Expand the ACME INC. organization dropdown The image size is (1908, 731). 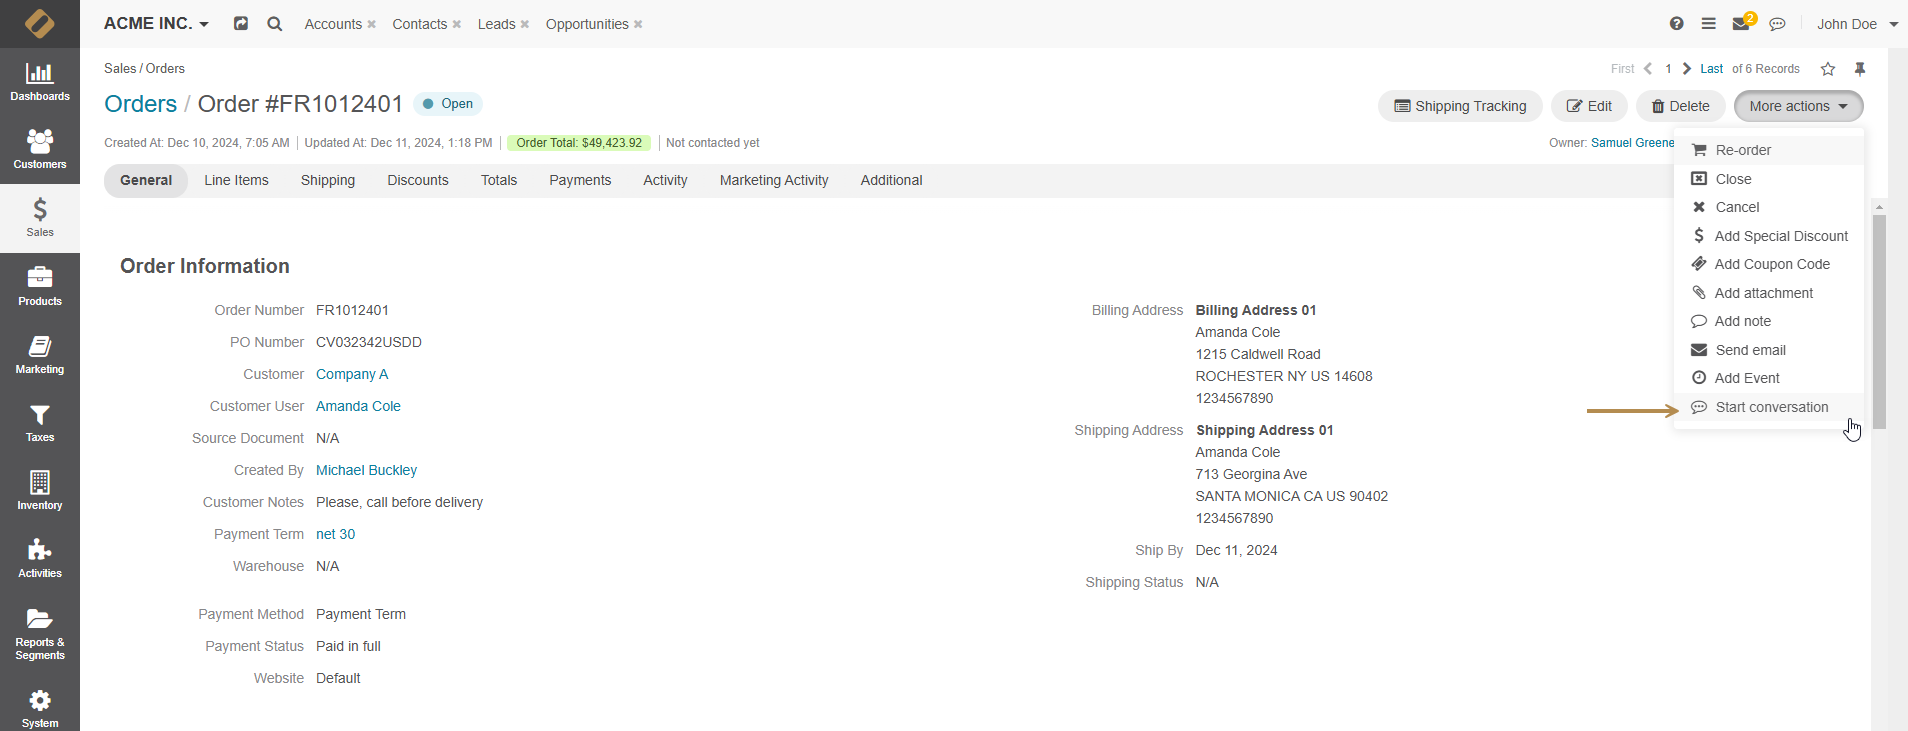156,24
